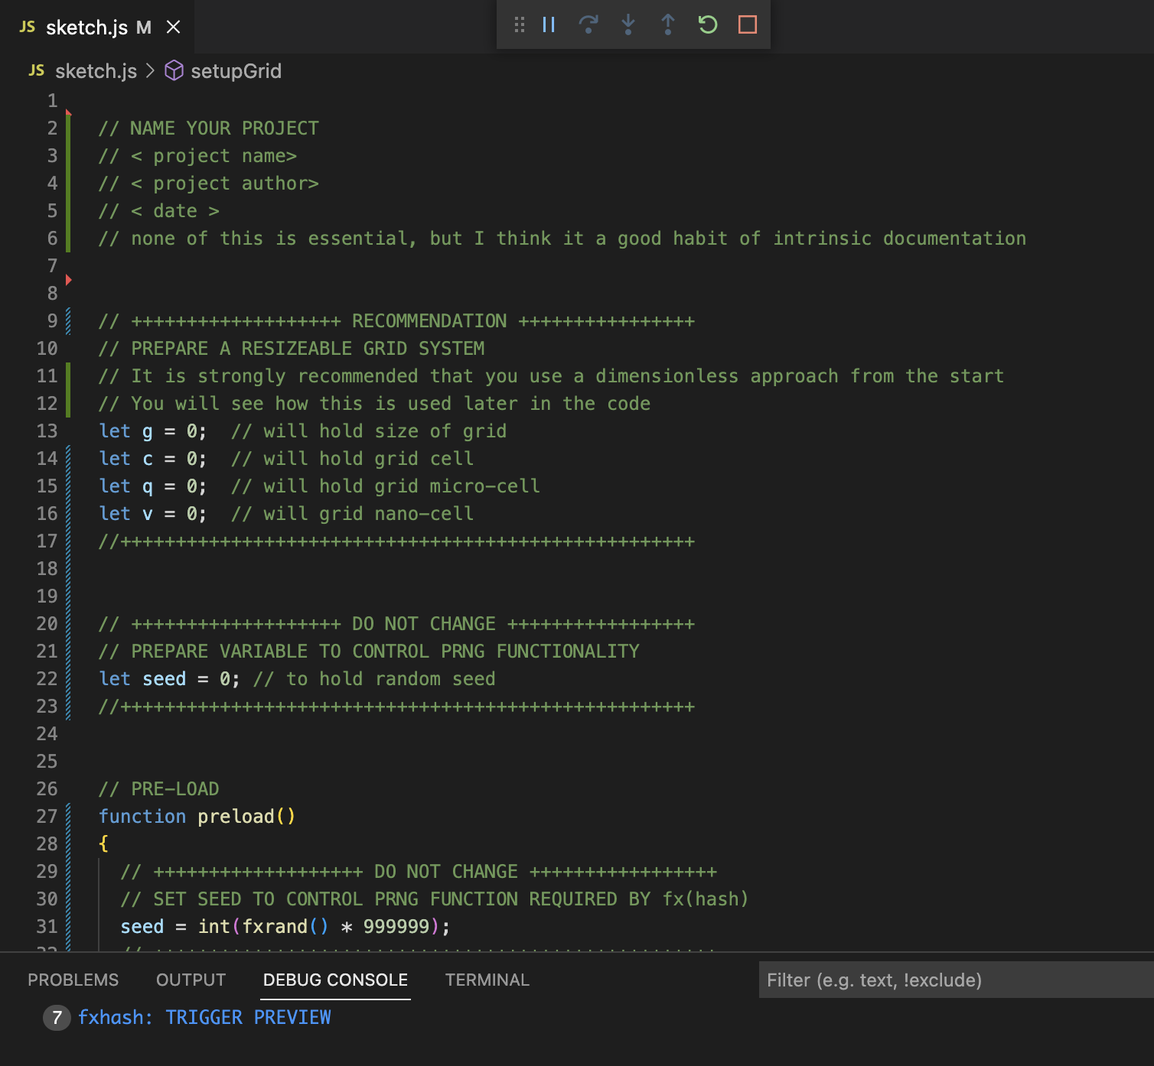This screenshot has width=1154, height=1066.
Task: Click the Step Into debug arrow
Action: point(628,25)
